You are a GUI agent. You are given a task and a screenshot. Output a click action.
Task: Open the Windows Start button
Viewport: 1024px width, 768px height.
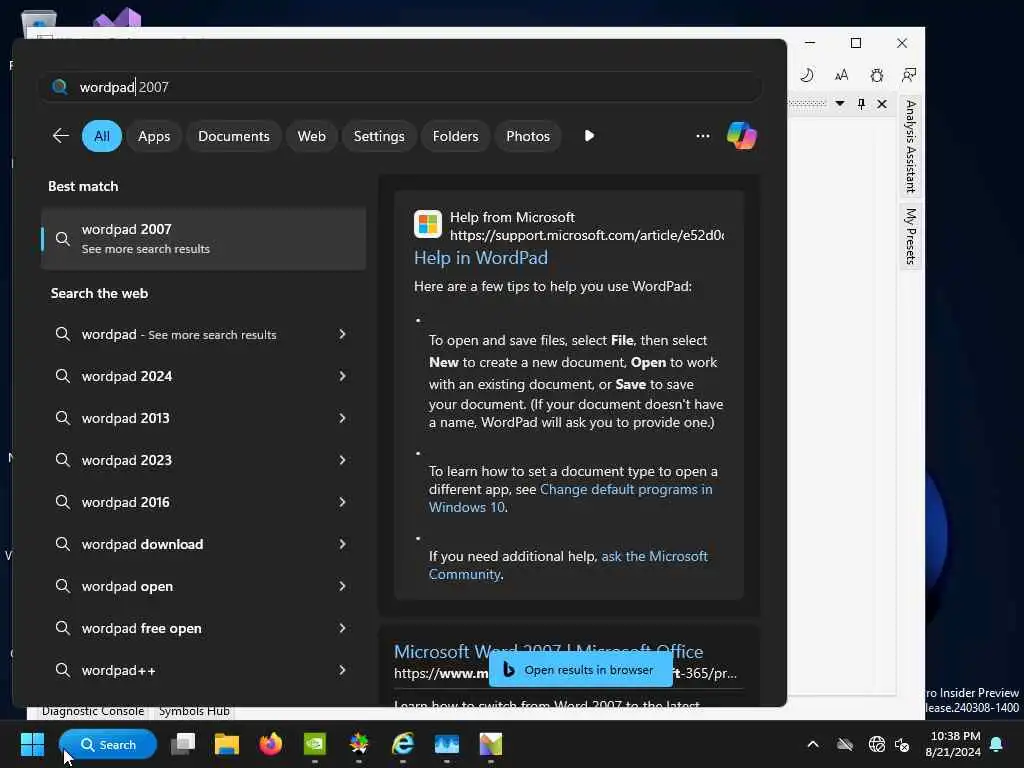click(x=32, y=744)
